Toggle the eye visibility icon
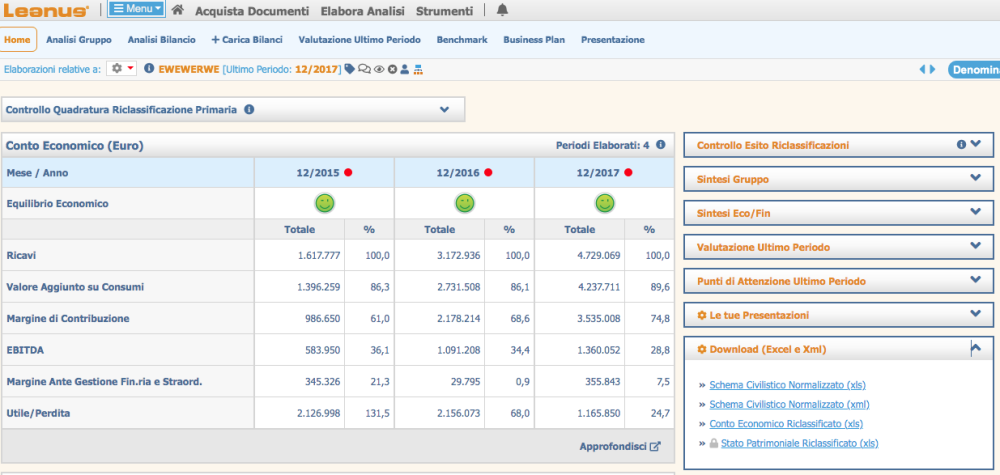This screenshot has width=1000, height=475. tap(379, 69)
